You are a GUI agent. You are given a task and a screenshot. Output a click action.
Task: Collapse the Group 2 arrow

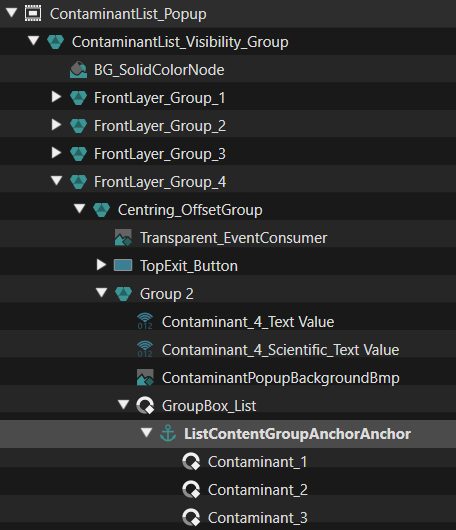tap(101, 292)
